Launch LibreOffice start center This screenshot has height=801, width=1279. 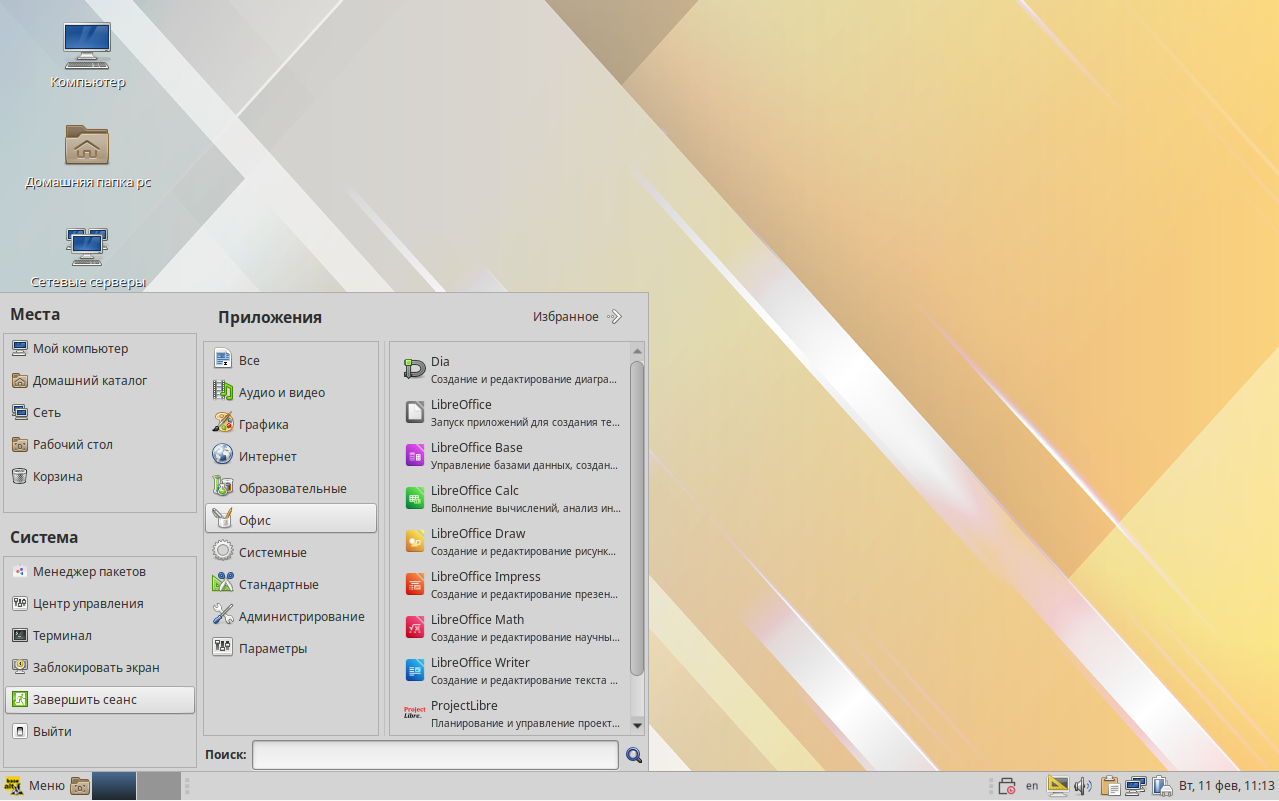coord(512,412)
